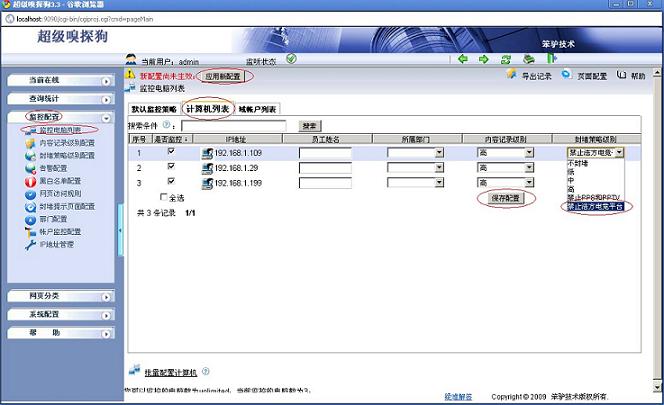
Task: Switch to the 默认监控策略 tab
Action: 153,109
